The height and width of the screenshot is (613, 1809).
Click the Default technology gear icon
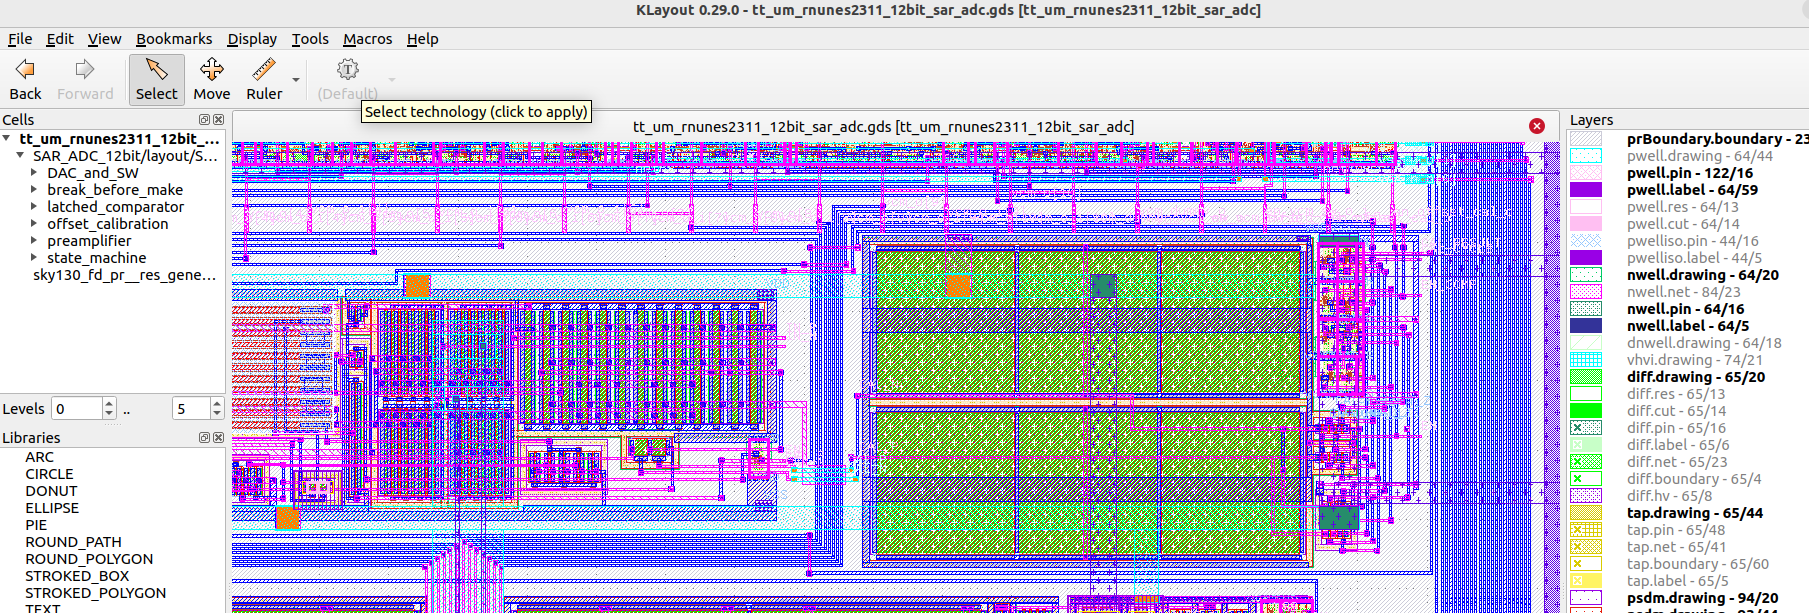point(347,70)
